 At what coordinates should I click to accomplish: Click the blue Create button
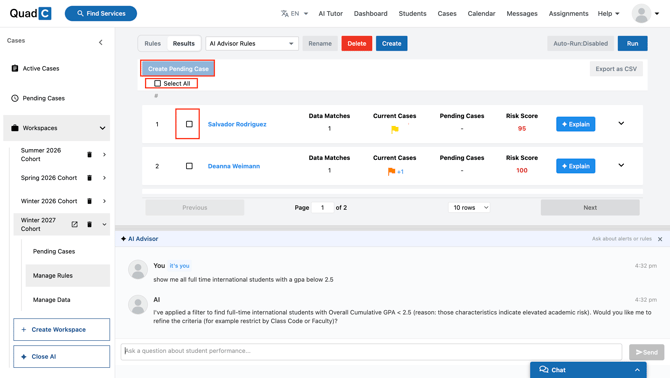pos(391,44)
